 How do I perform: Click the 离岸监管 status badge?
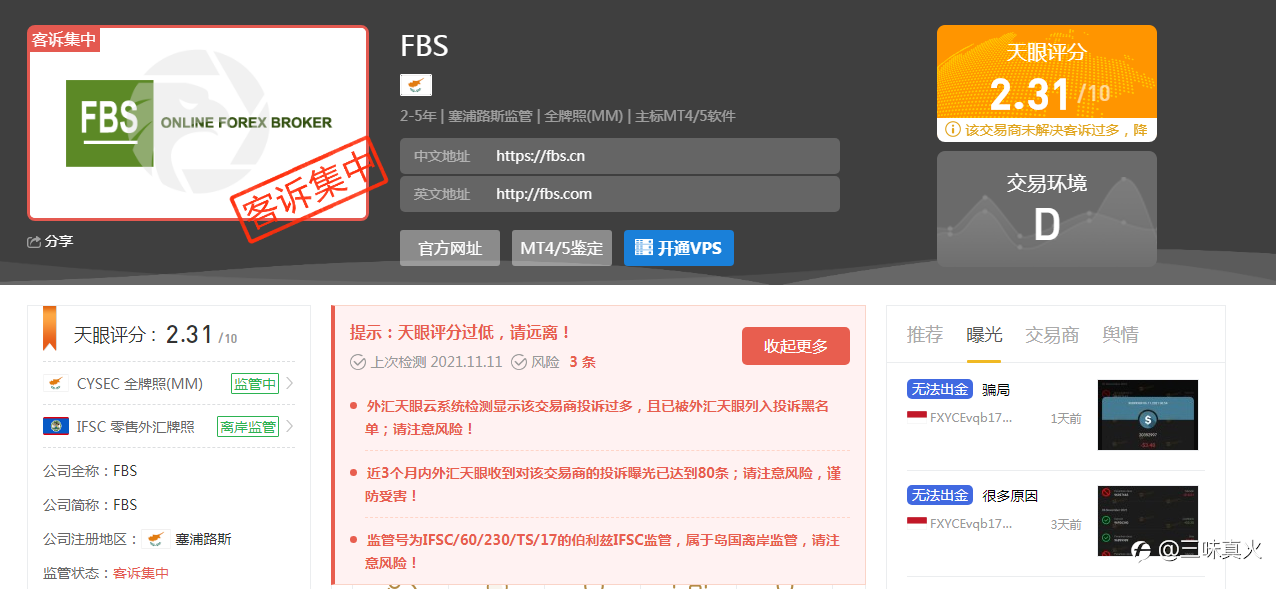click(x=248, y=427)
